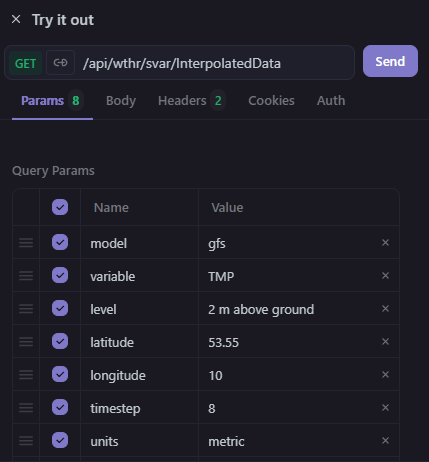Viewport: 429px width, 462px height.
Task: Click the link icon beside GET
Action: [60, 63]
